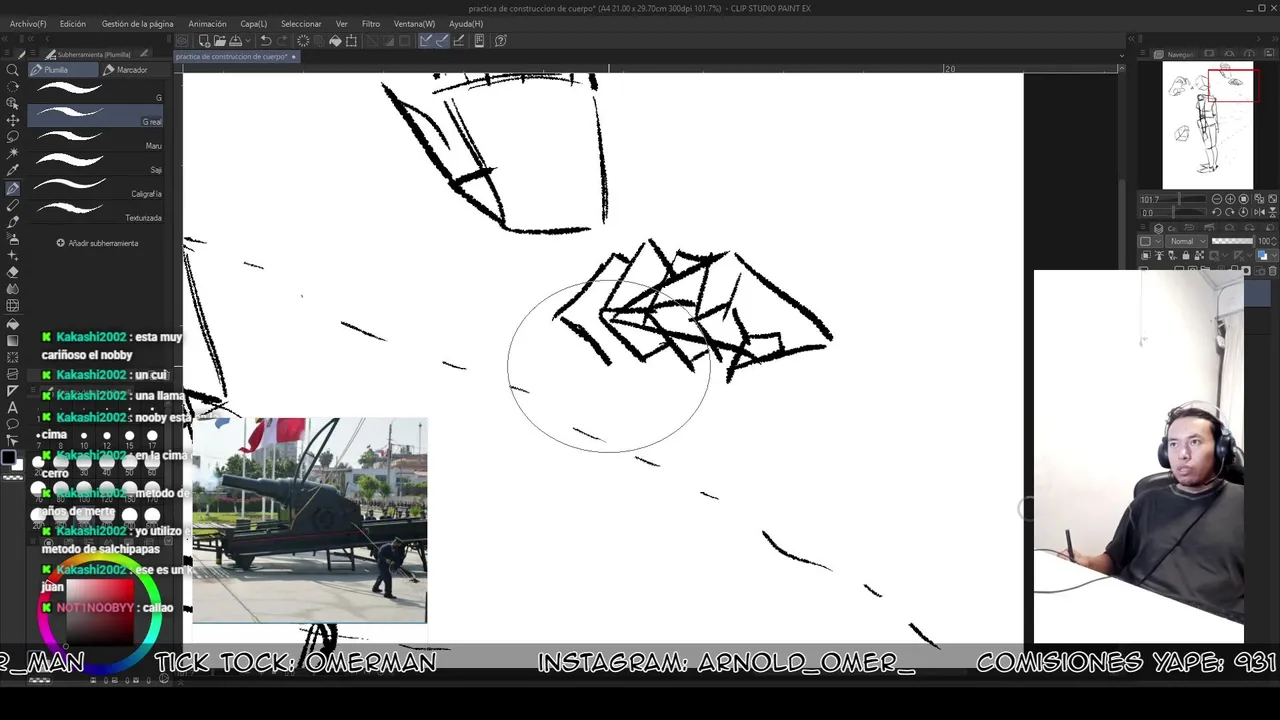
Task: Click the Navigator canvas thumbnail preview
Action: tap(1207, 125)
